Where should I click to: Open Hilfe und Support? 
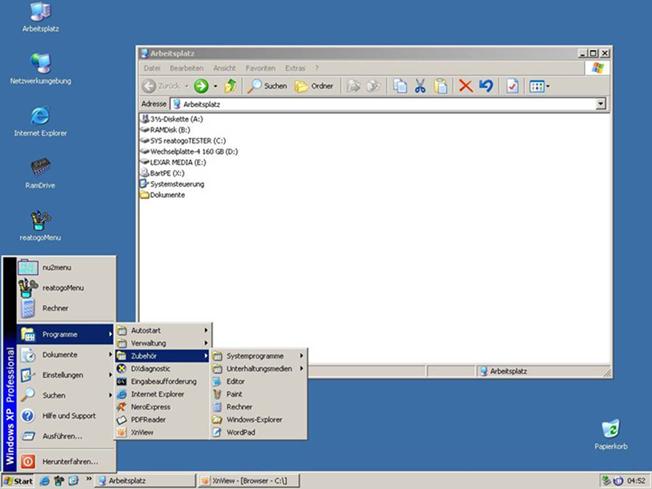(66, 416)
